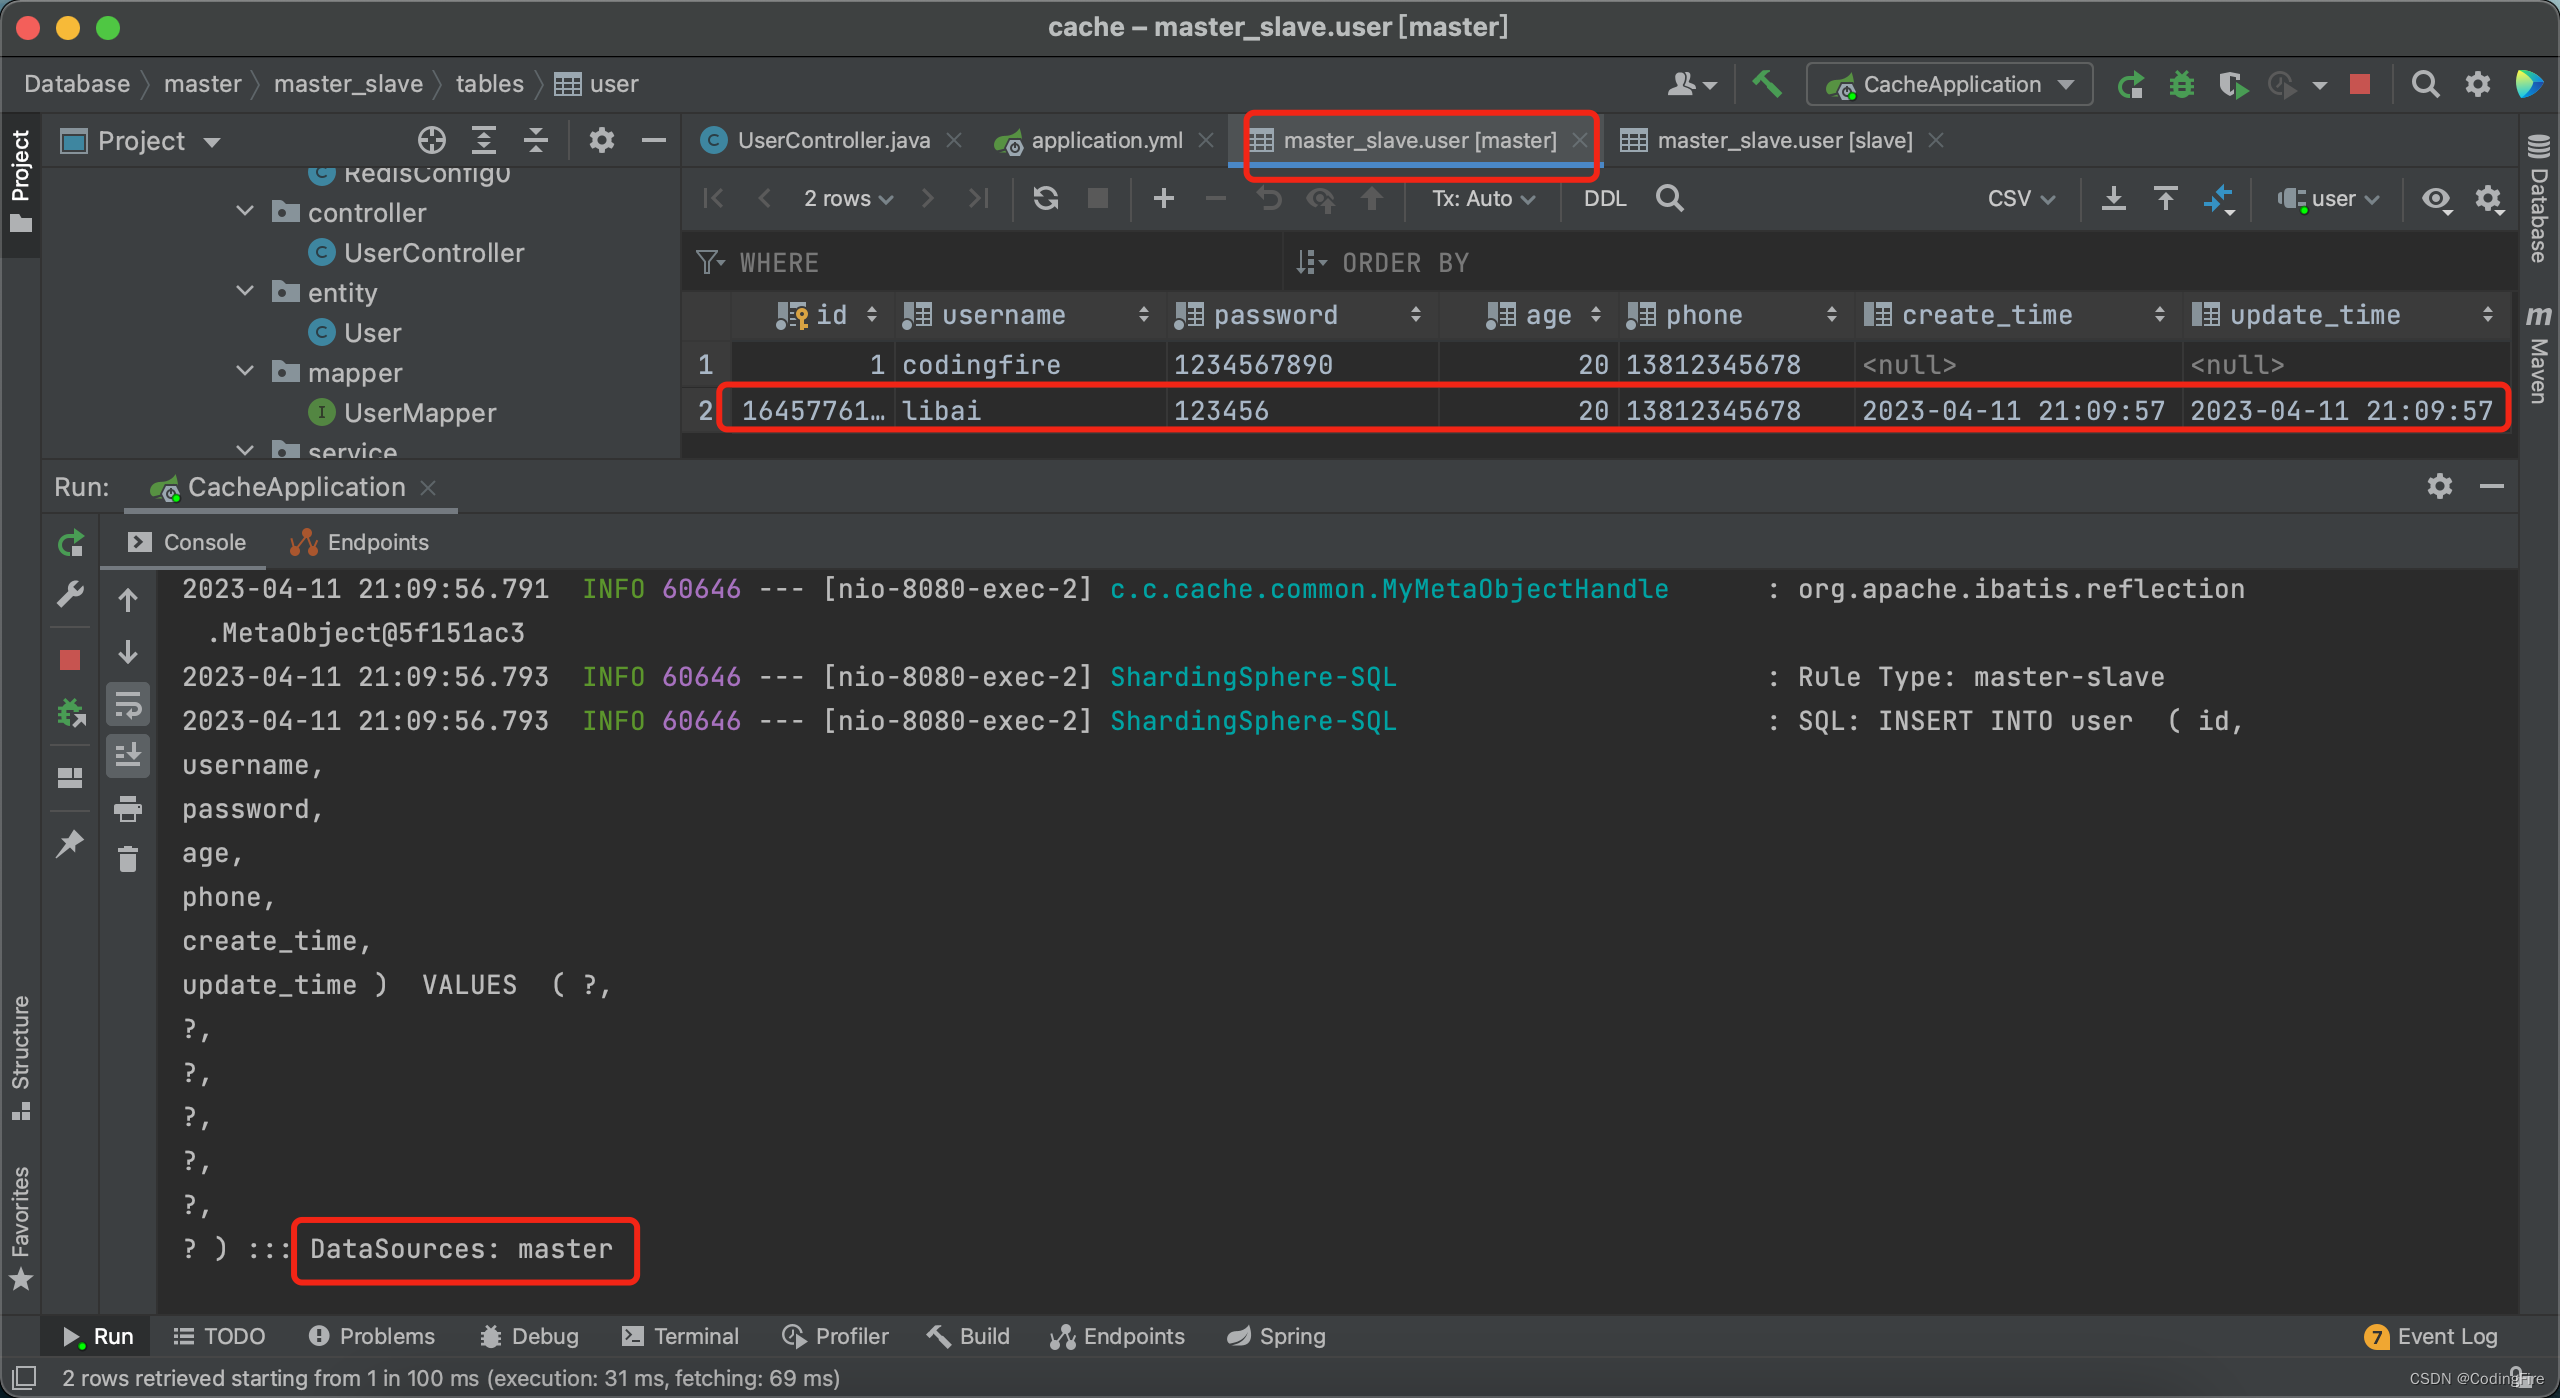Click the Export Data download icon
2560x1398 pixels.
pyautogui.click(x=2113, y=198)
